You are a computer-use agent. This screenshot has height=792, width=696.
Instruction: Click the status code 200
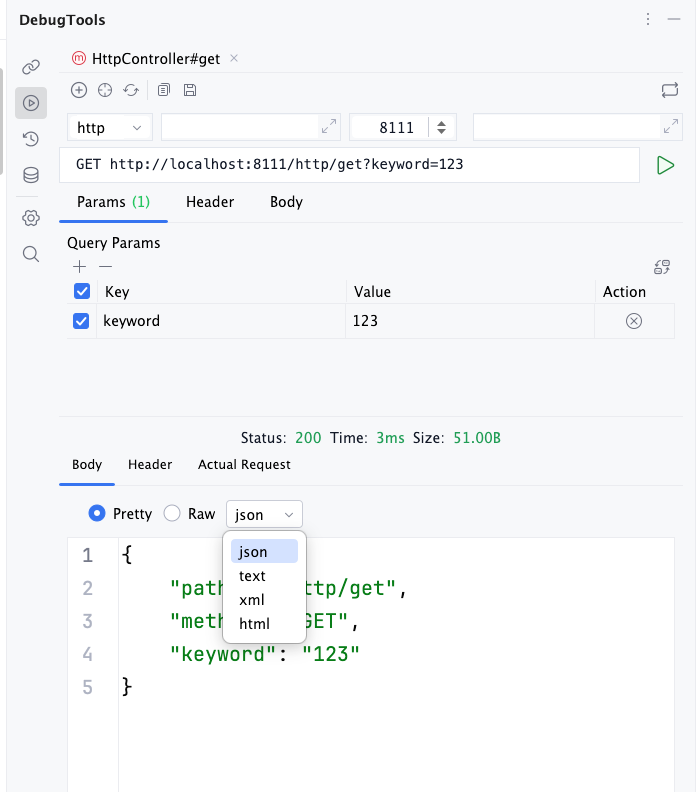click(308, 437)
